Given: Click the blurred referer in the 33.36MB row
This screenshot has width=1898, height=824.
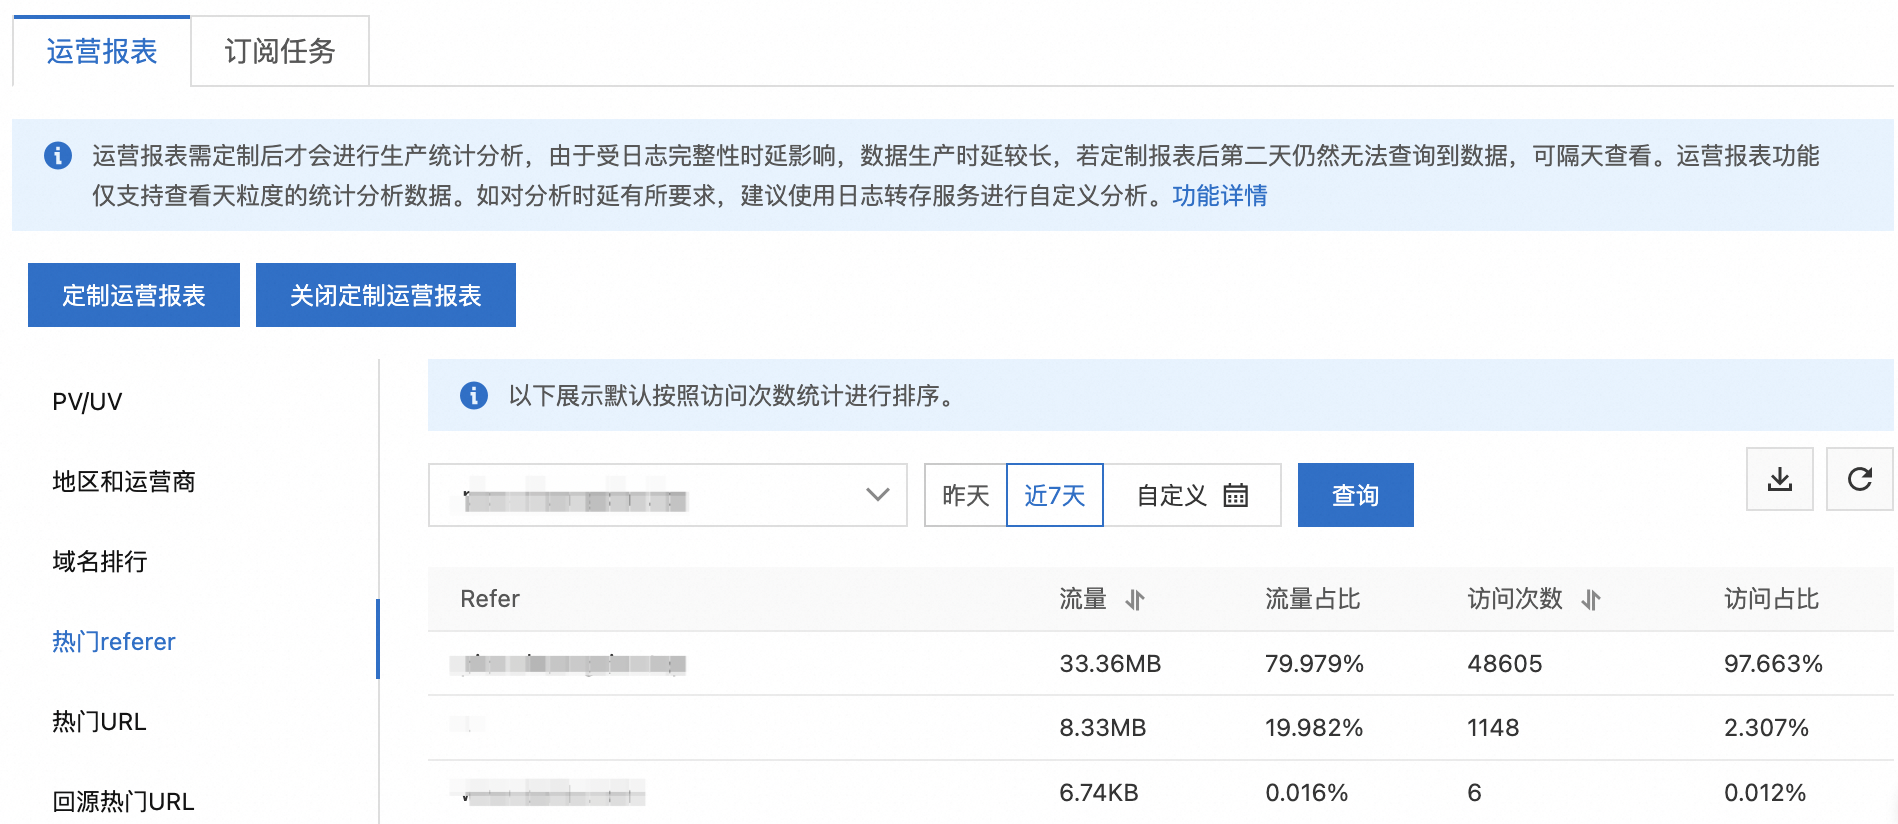Looking at the screenshot, I should (568, 664).
